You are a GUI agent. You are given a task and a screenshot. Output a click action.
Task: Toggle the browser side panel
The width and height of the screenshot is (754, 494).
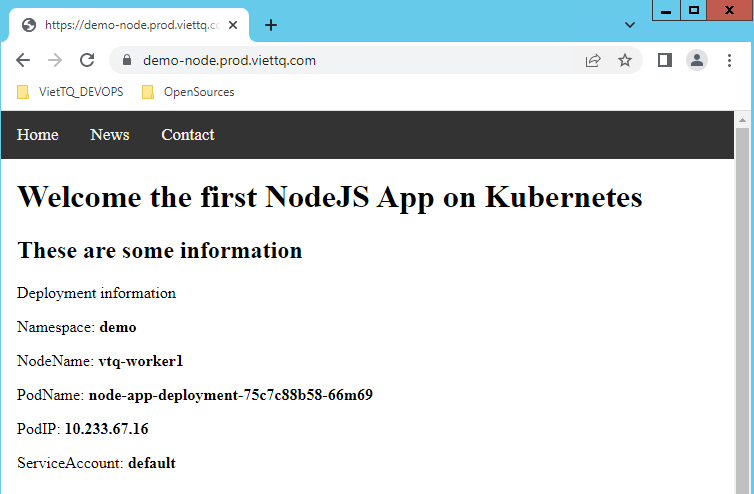664,60
